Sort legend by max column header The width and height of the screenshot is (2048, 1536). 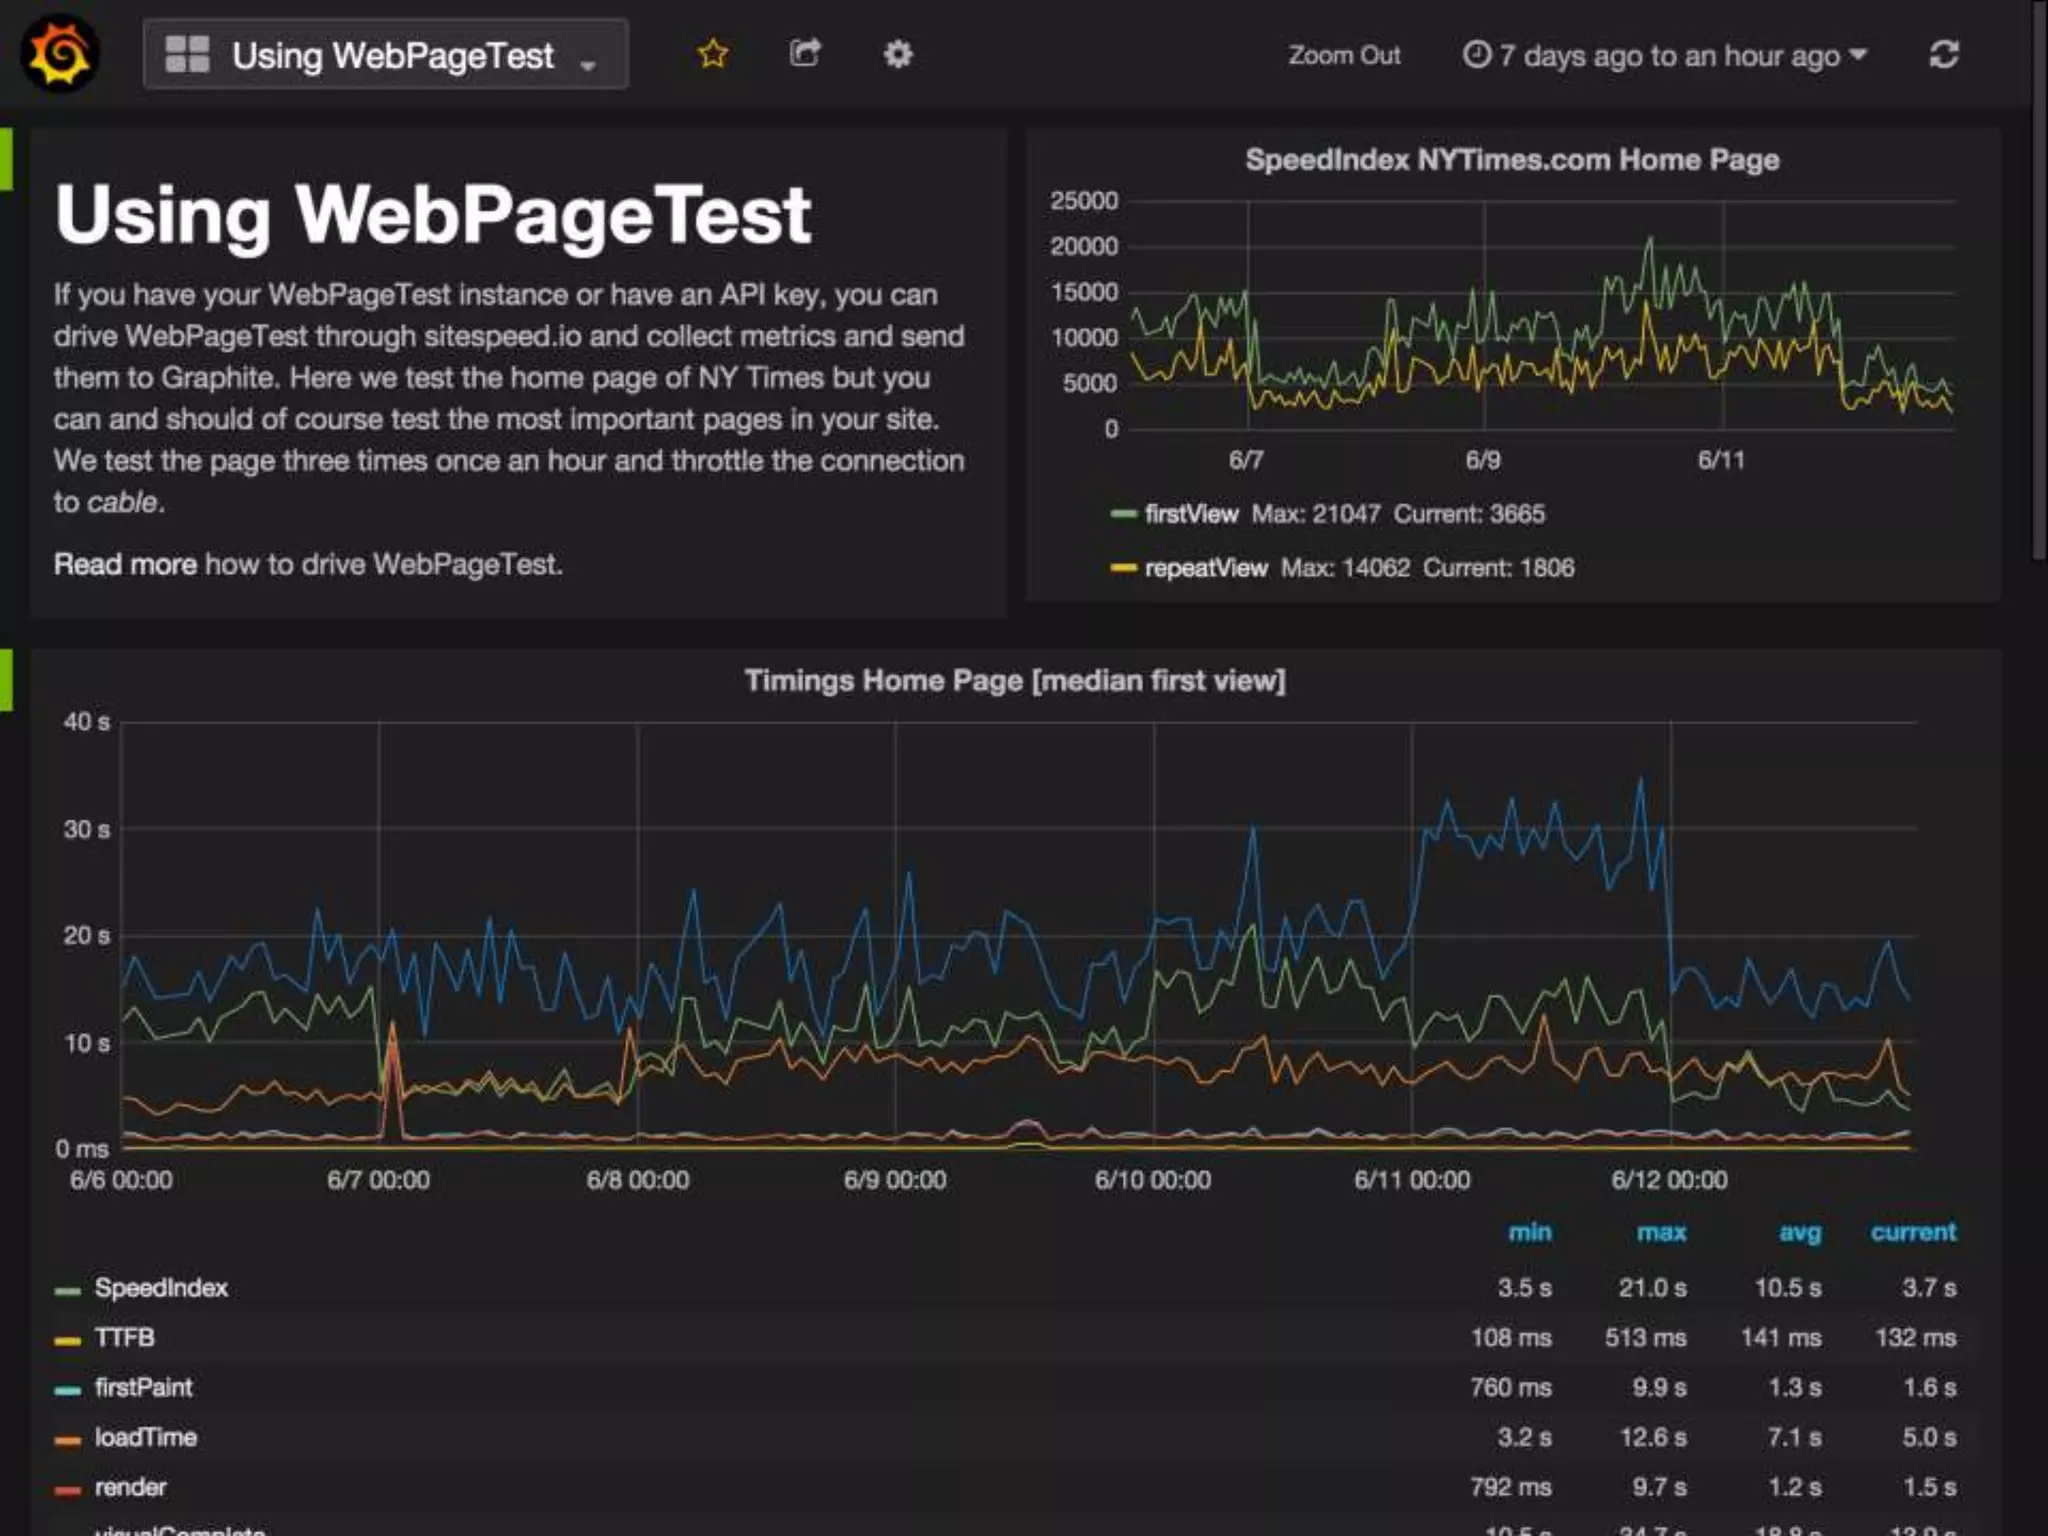pos(1660,1233)
